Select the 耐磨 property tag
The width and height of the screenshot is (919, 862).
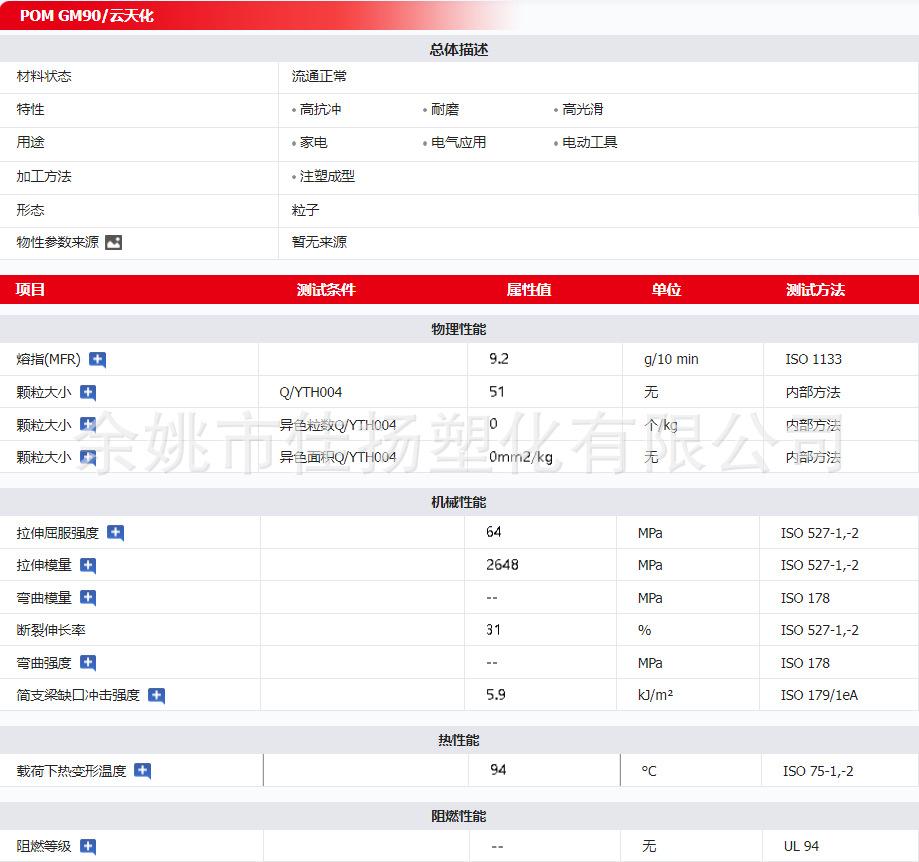[445, 109]
